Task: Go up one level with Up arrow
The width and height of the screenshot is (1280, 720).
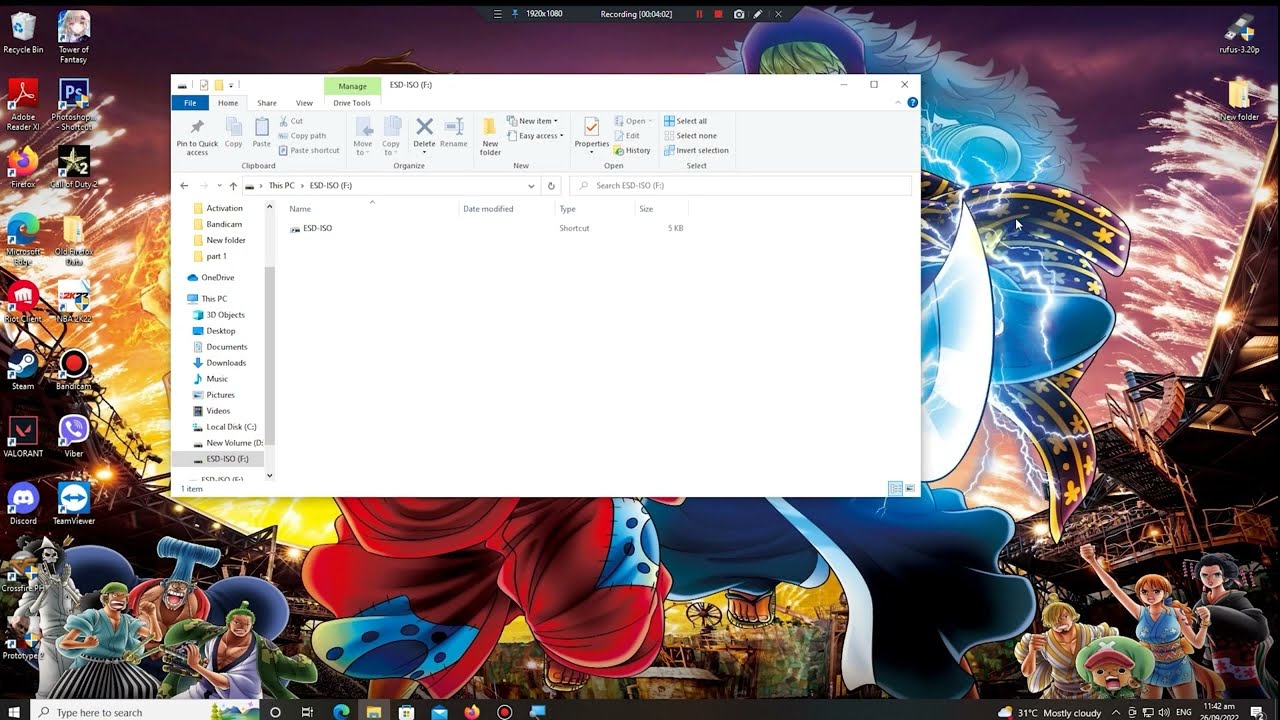Action: [x=233, y=186]
